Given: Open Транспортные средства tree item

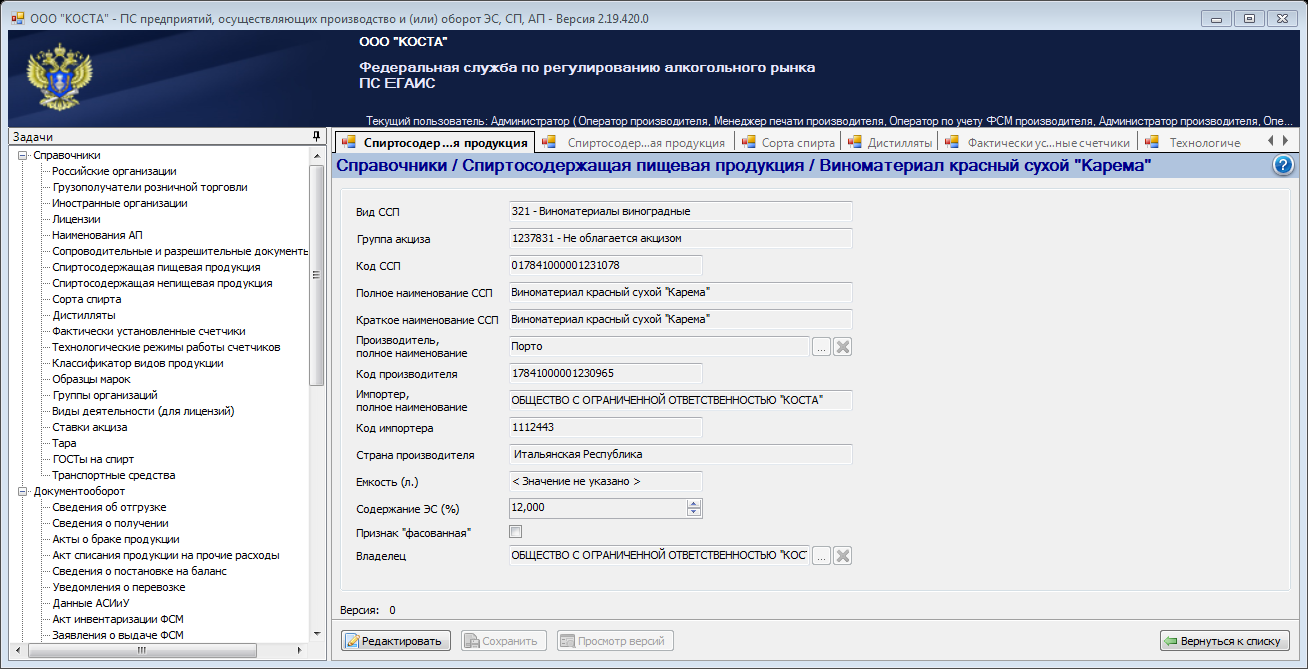Looking at the screenshot, I should pyautogui.click(x=114, y=475).
